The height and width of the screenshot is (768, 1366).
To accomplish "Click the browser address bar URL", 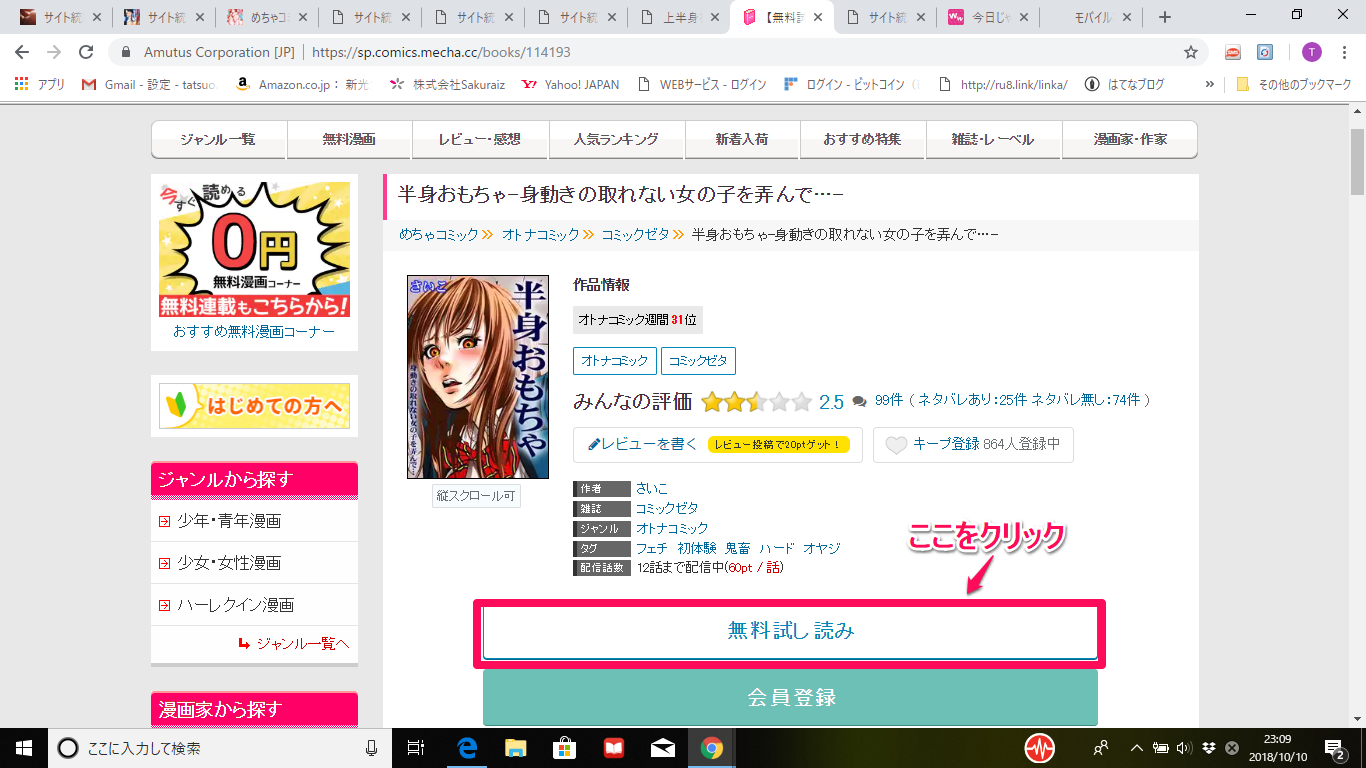I will tap(441, 52).
